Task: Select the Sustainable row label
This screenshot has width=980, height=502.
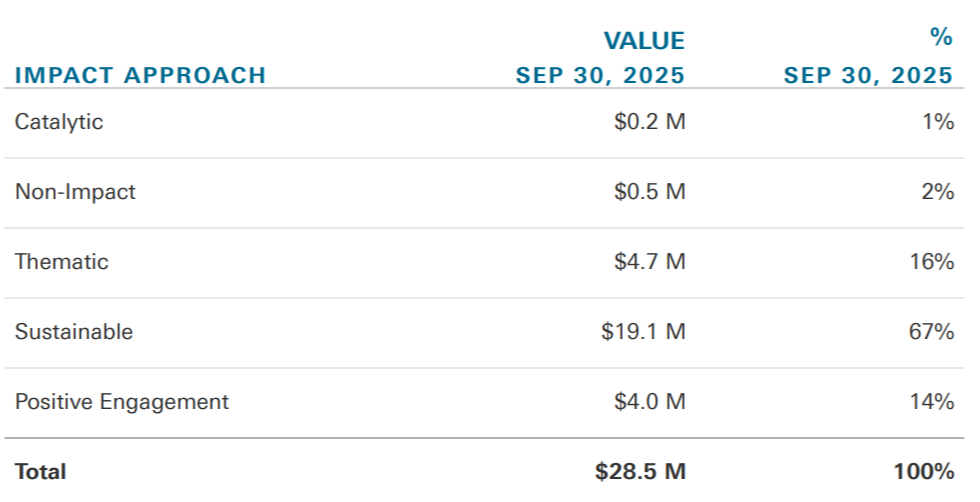Action: click(x=74, y=331)
